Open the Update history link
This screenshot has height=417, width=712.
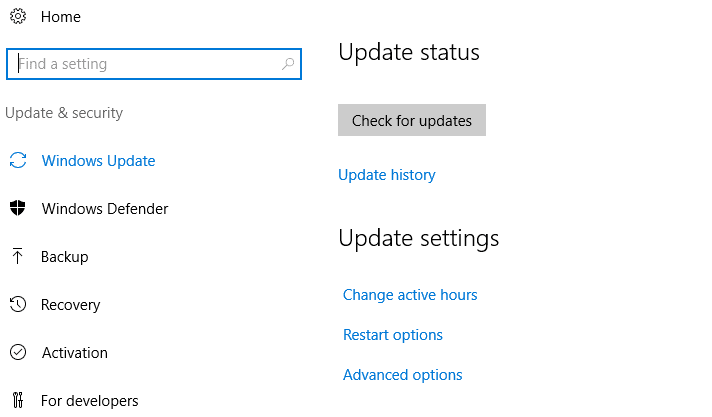pos(387,175)
